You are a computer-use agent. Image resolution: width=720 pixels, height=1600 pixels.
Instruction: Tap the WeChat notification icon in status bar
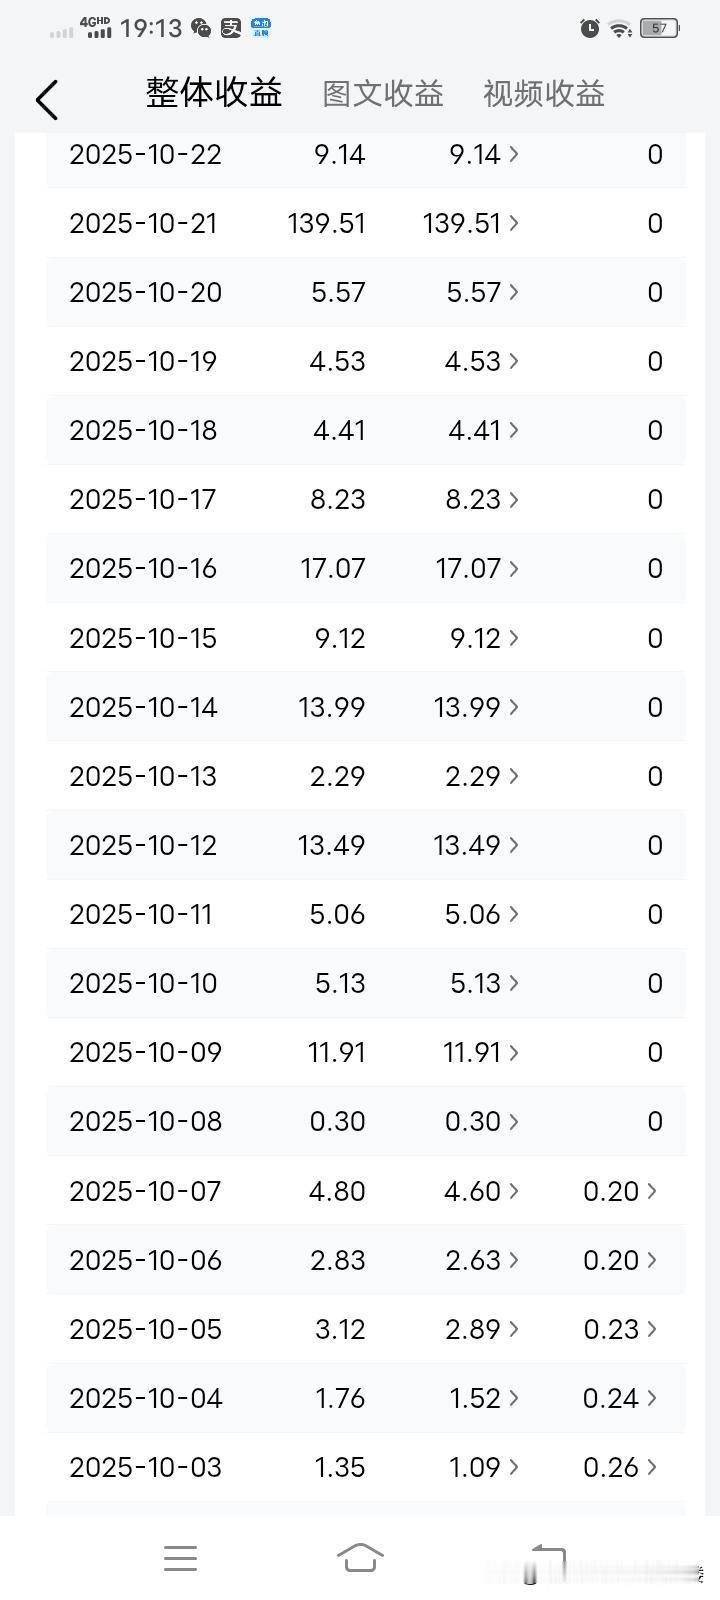(x=201, y=29)
